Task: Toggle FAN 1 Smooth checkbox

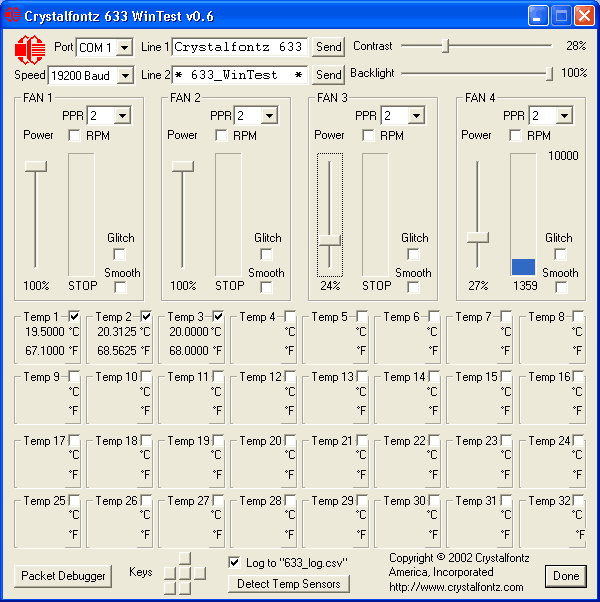Action: 120,287
